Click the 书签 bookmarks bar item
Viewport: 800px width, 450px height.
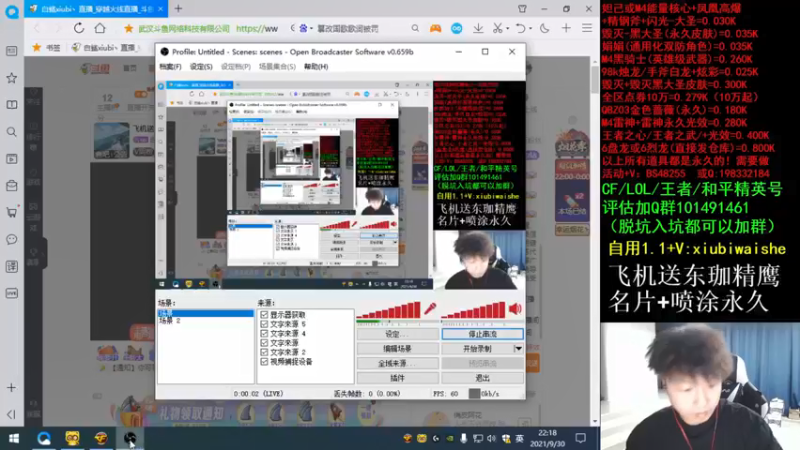click(x=46, y=47)
